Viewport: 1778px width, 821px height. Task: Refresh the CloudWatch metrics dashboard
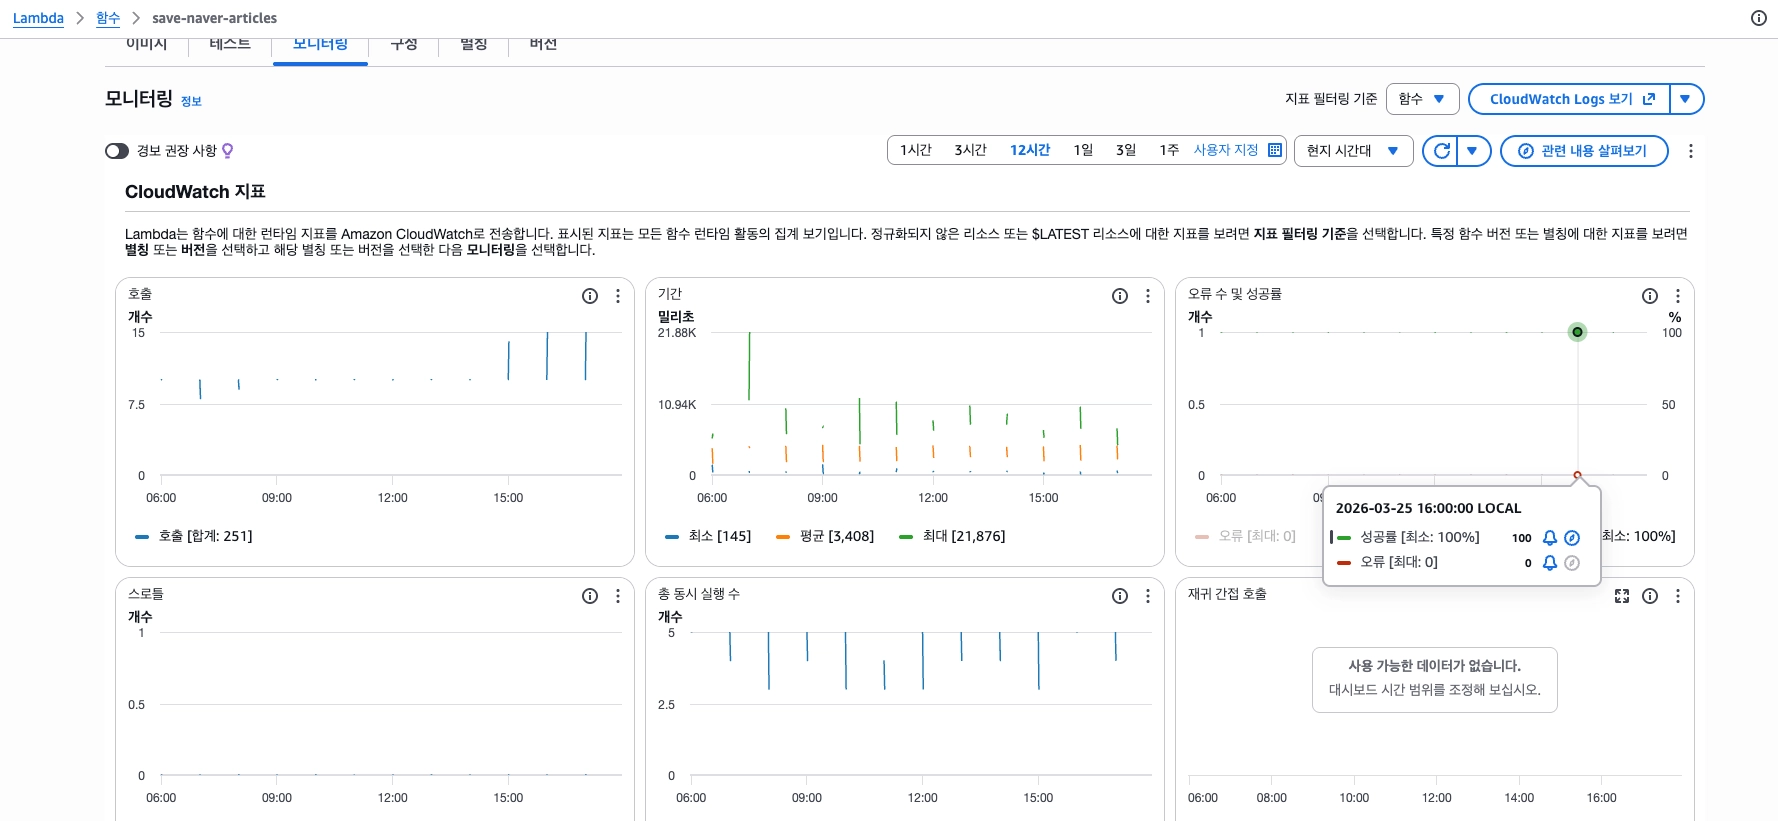coord(1441,151)
